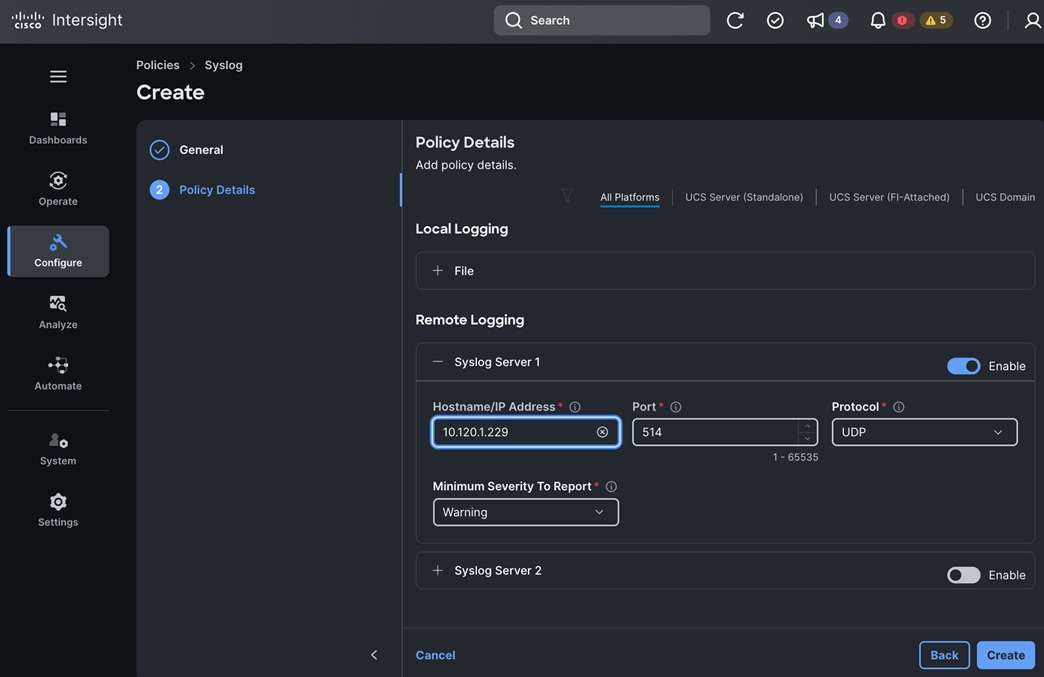Screen dimensions: 1044x677
Task: Increment the Port value
Action: (x=807, y=426)
